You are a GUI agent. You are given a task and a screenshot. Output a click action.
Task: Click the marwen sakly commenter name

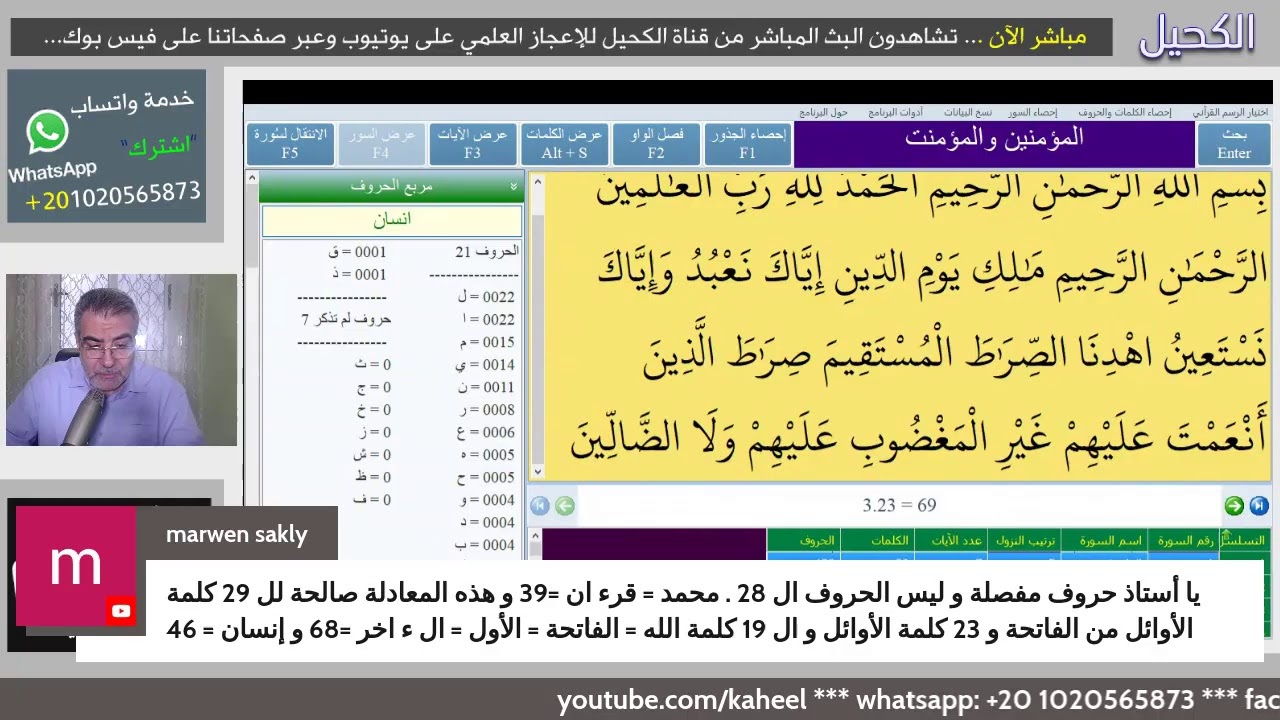click(237, 535)
